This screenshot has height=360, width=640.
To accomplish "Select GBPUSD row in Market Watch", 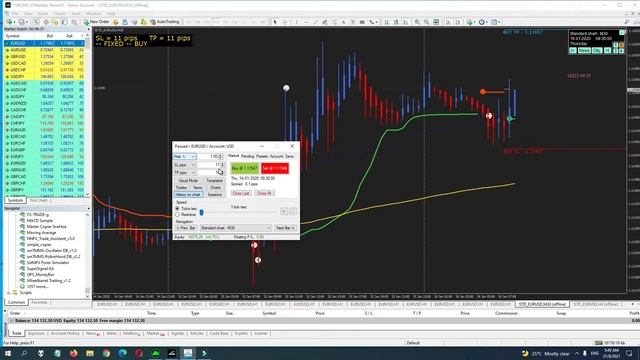I will pos(44,56).
